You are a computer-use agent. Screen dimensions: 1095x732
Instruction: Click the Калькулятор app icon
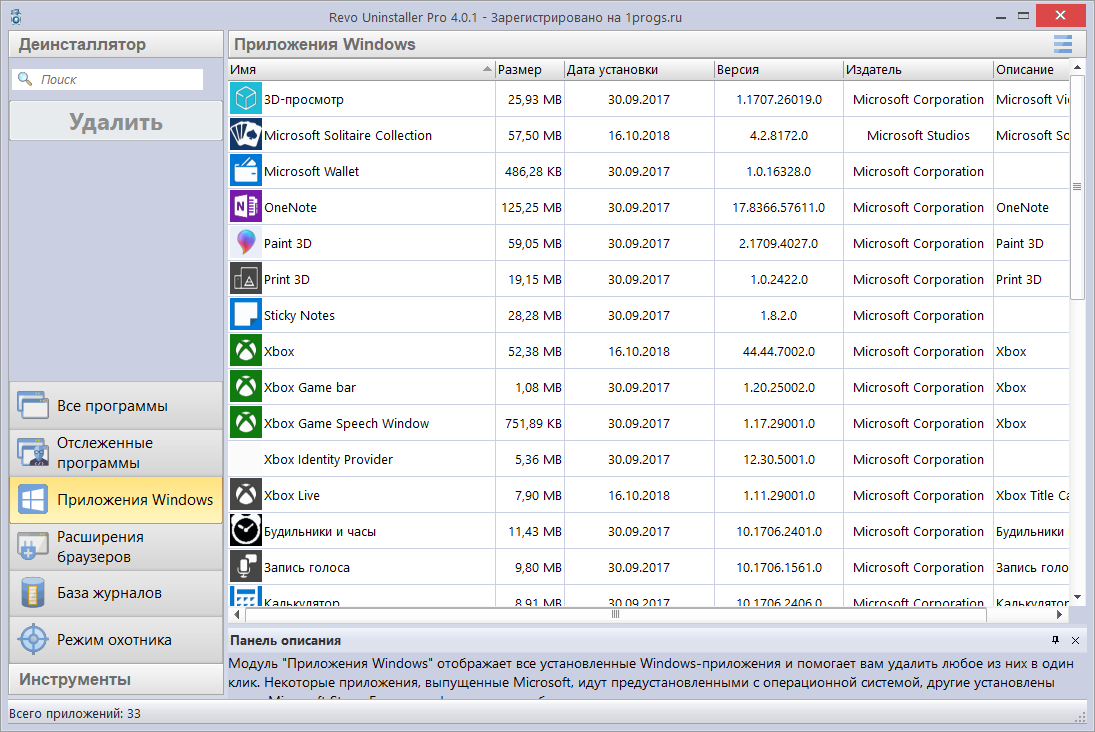pyautogui.click(x=245, y=598)
